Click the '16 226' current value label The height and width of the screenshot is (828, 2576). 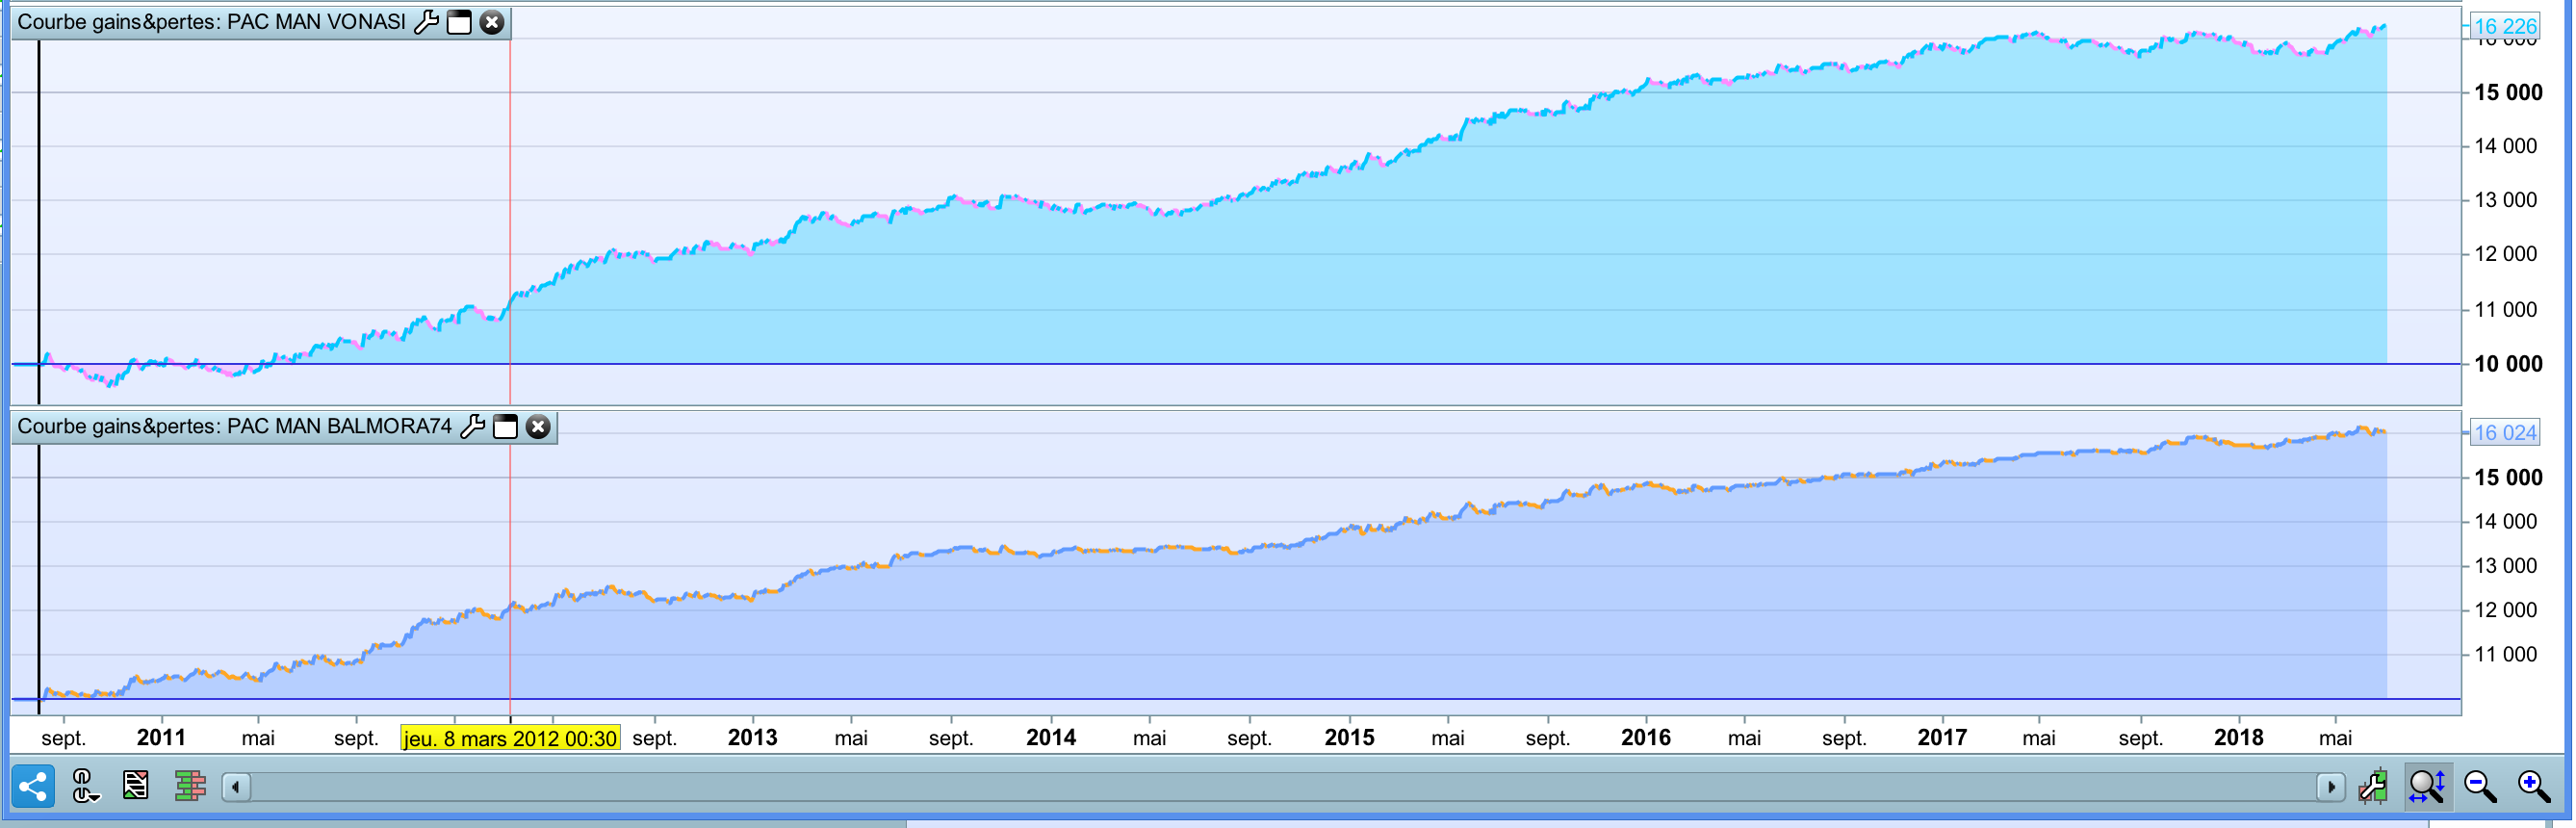coord(2505,26)
